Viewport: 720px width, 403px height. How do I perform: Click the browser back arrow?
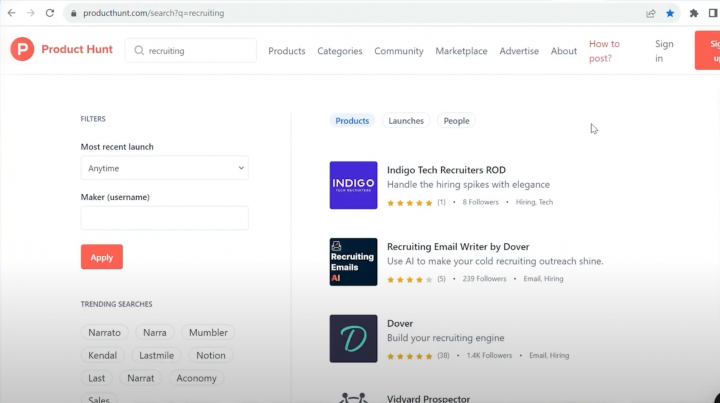pos(11,13)
